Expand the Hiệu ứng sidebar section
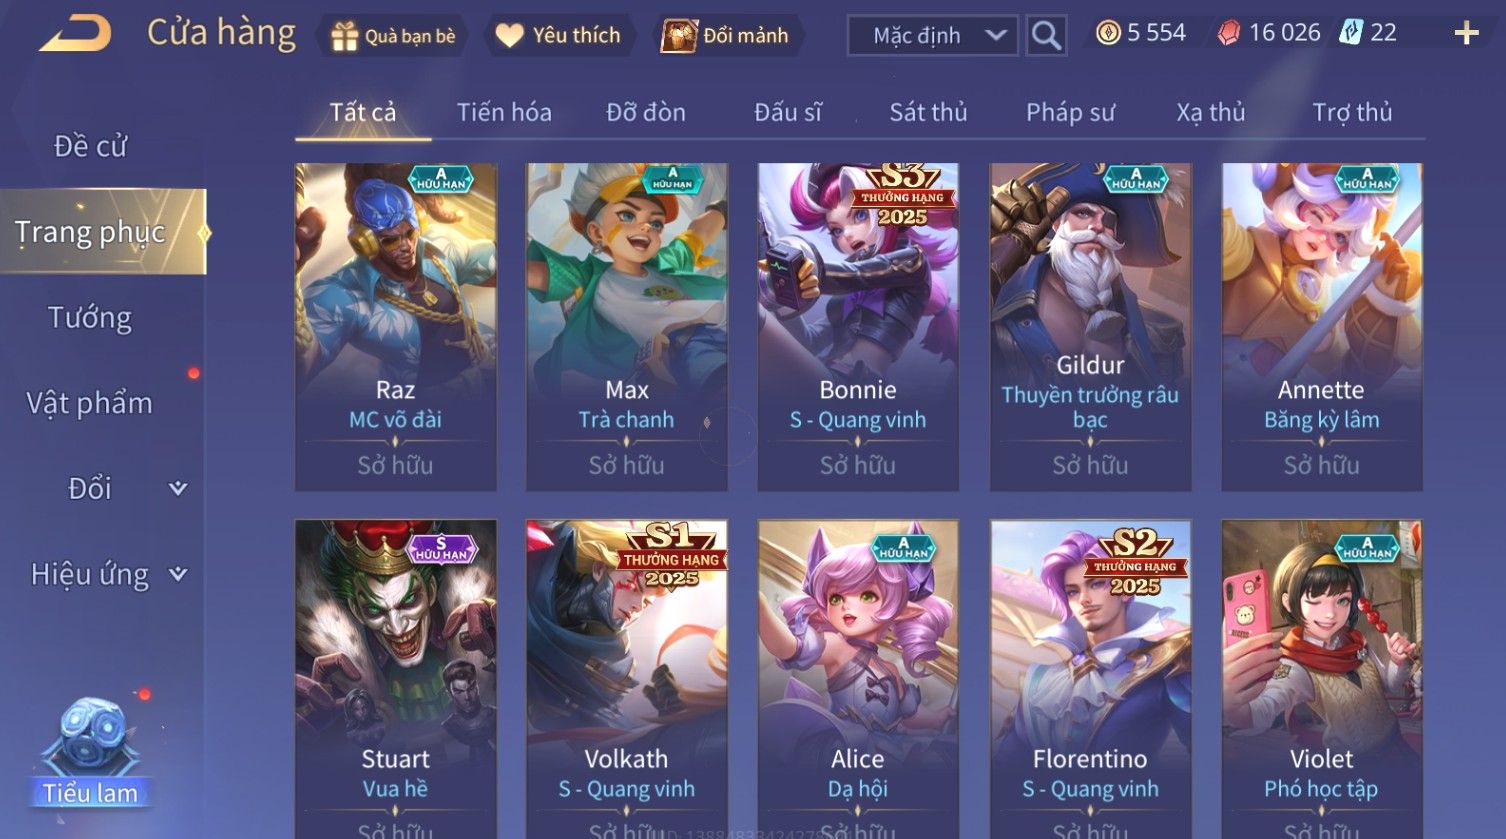The width and height of the screenshot is (1506, 839). click(x=178, y=574)
